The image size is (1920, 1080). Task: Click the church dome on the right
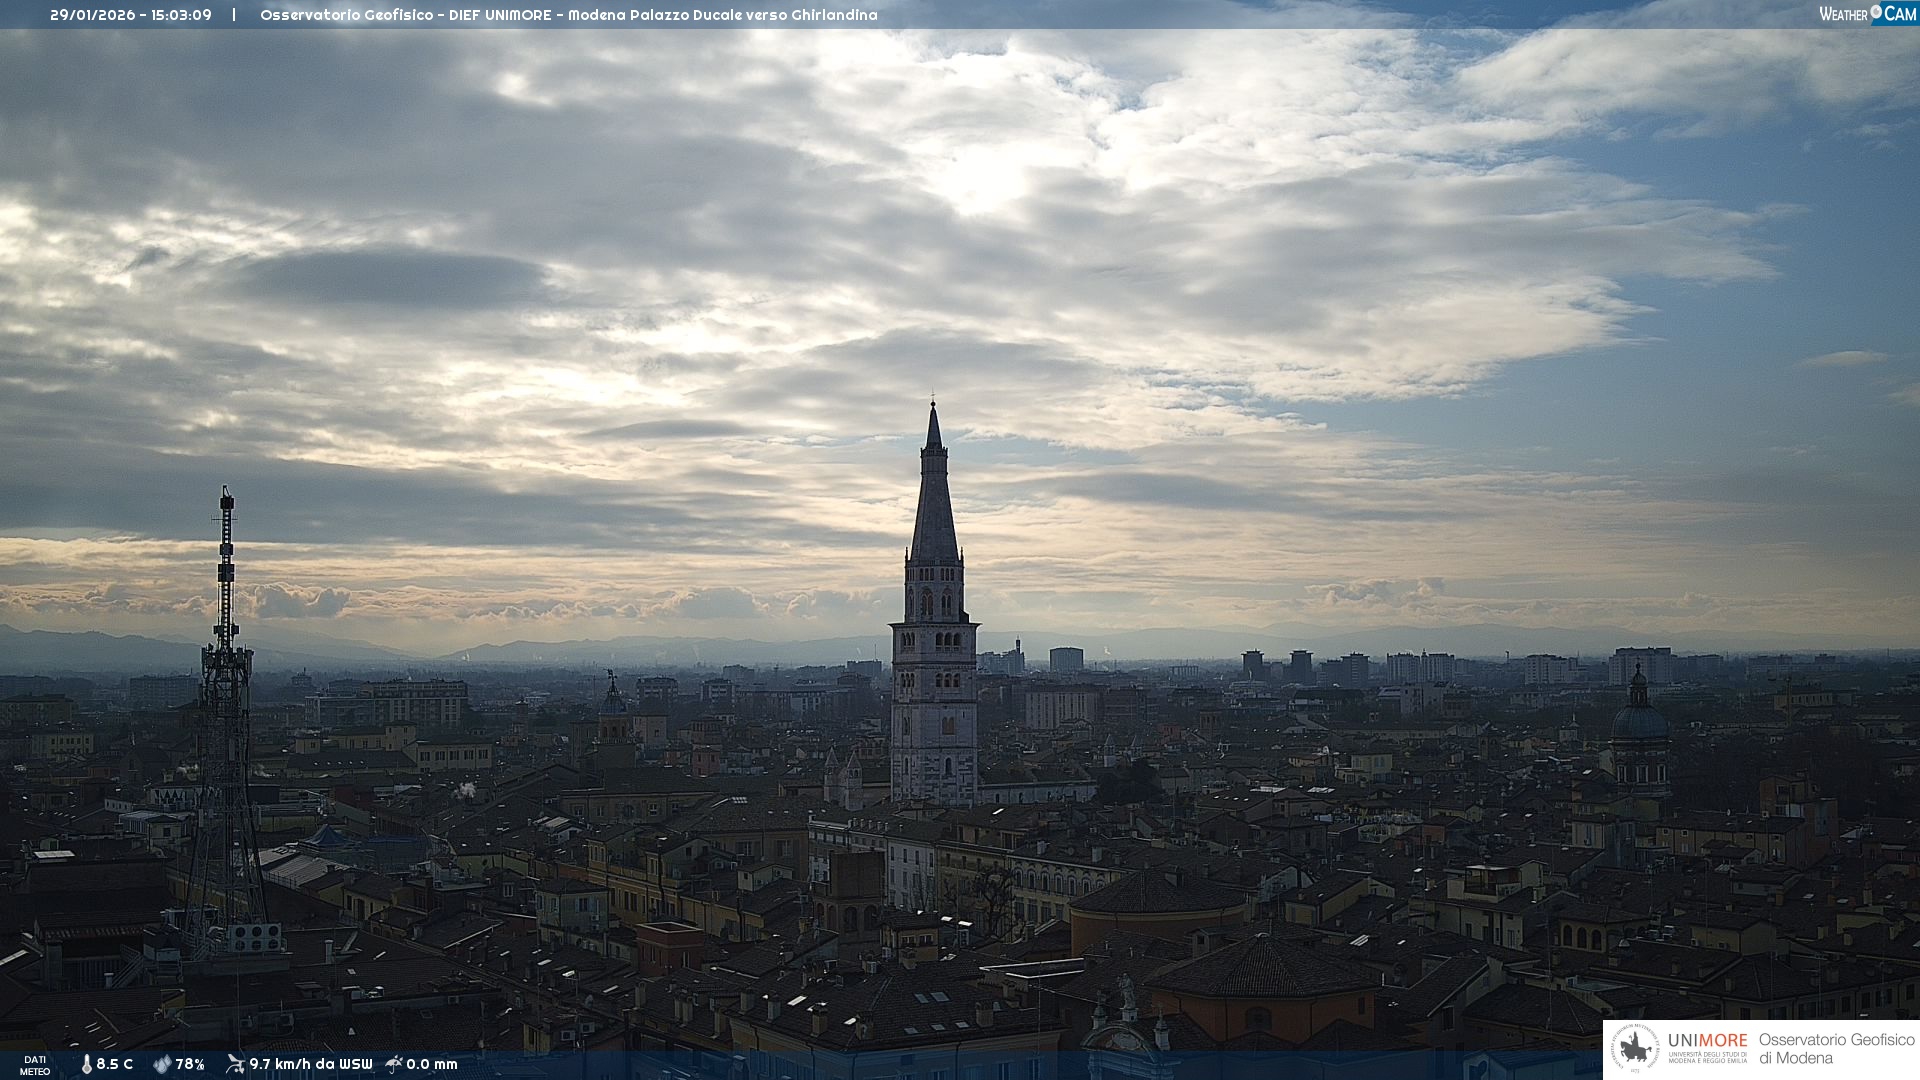click(x=1639, y=720)
